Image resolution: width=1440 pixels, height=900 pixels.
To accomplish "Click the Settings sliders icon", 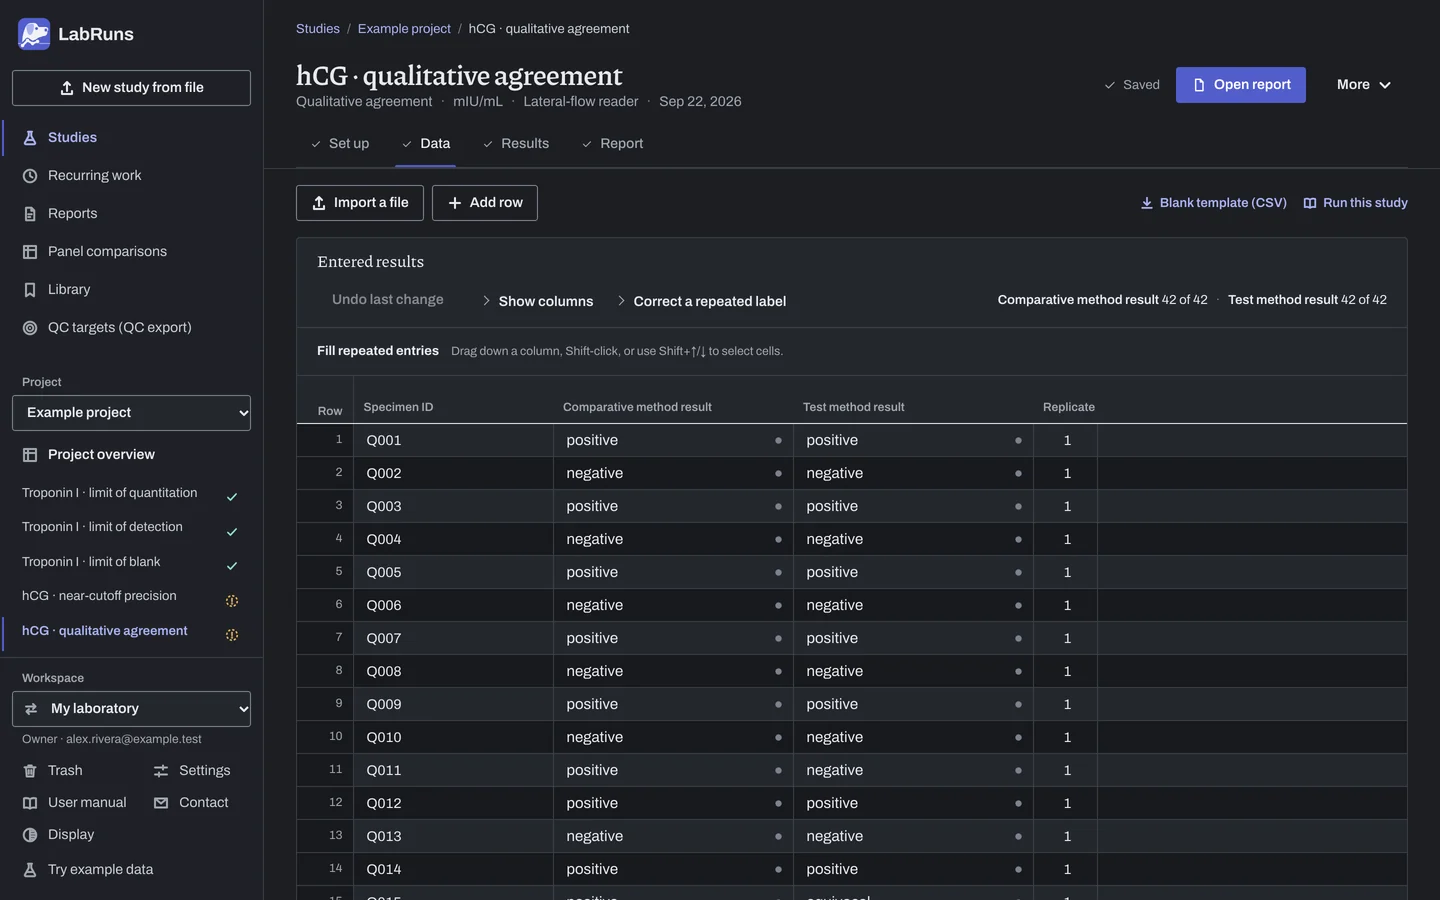I will pyautogui.click(x=161, y=771).
